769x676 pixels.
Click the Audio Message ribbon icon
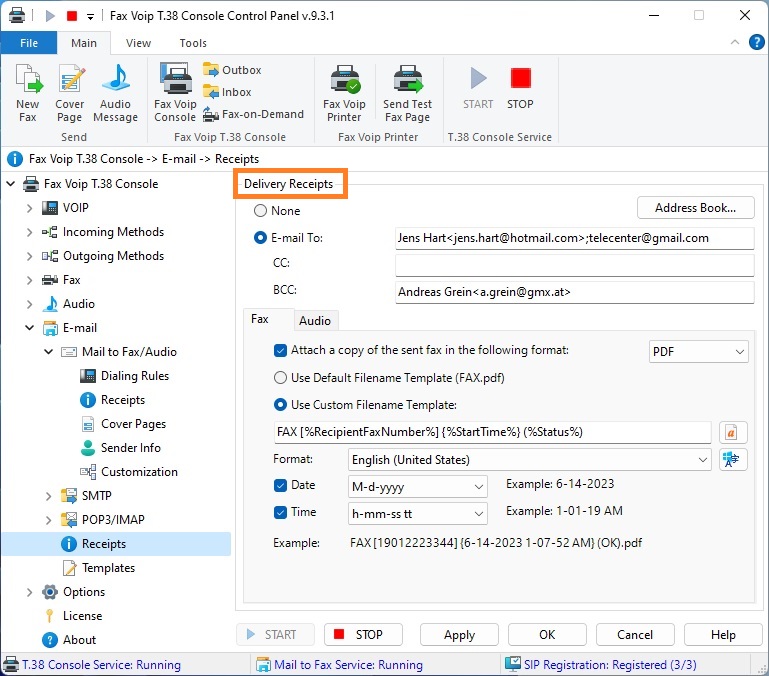click(x=115, y=93)
